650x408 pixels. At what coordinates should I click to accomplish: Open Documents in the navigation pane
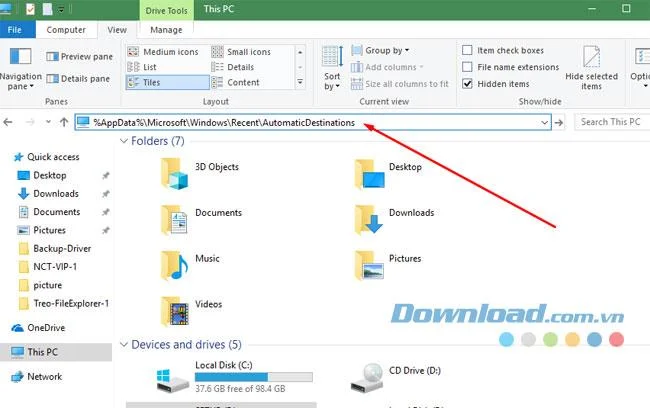(x=49, y=212)
